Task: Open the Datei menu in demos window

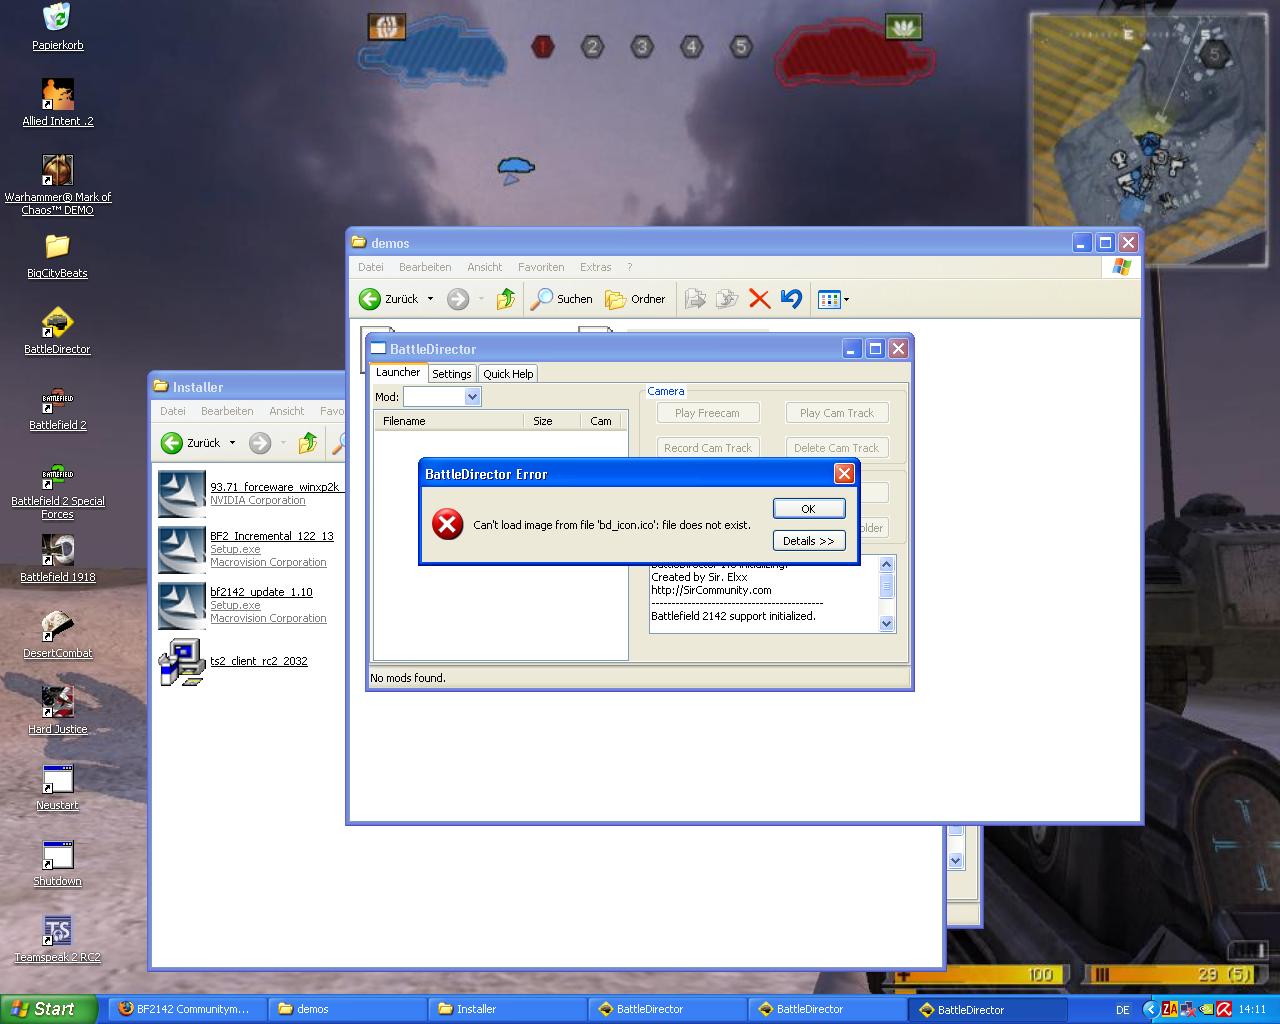Action: click(x=371, y=267)
